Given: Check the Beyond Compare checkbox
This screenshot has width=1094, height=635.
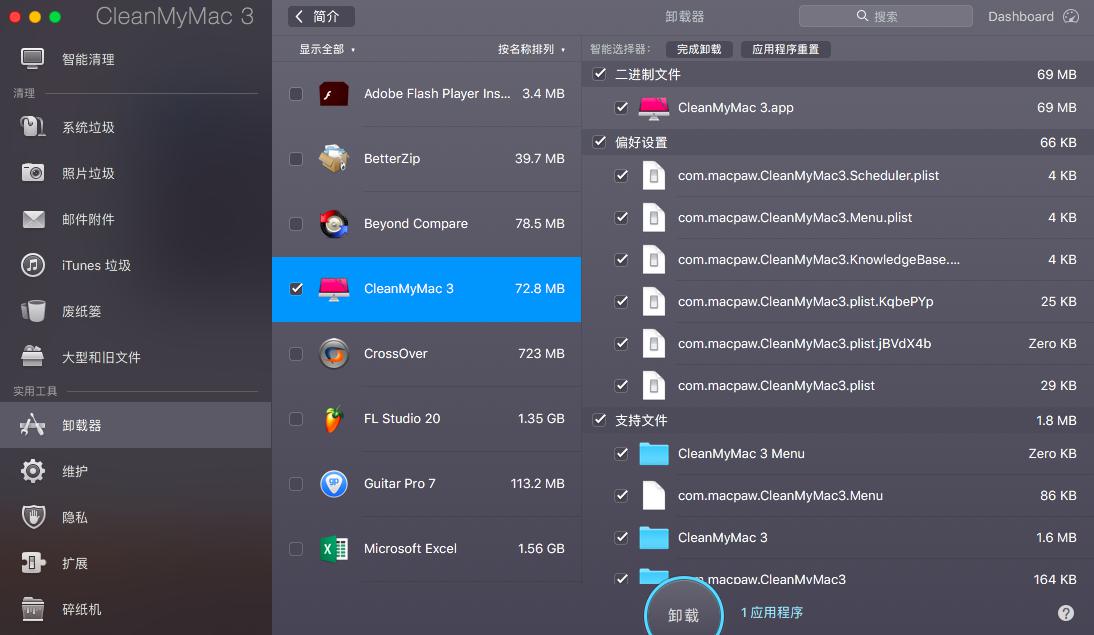Looking at the screenshot, I should [296, 223].
